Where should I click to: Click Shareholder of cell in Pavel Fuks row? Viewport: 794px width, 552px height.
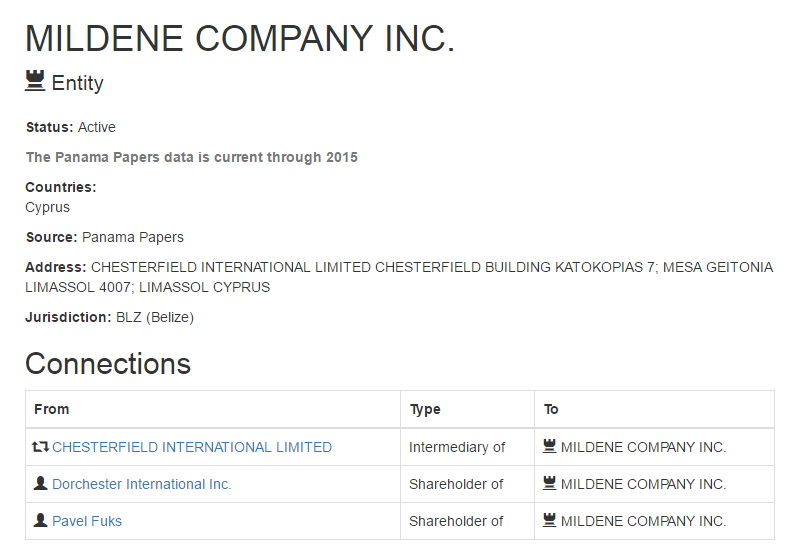(x=456, y=521)
